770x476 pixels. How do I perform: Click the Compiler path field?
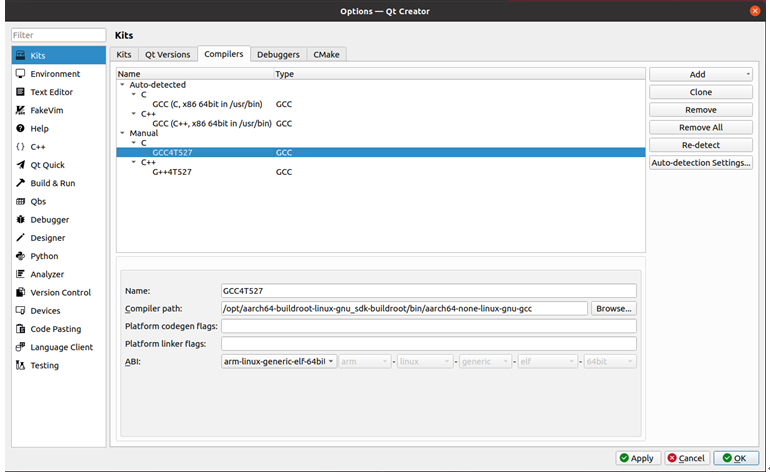(x=404, y=308)
